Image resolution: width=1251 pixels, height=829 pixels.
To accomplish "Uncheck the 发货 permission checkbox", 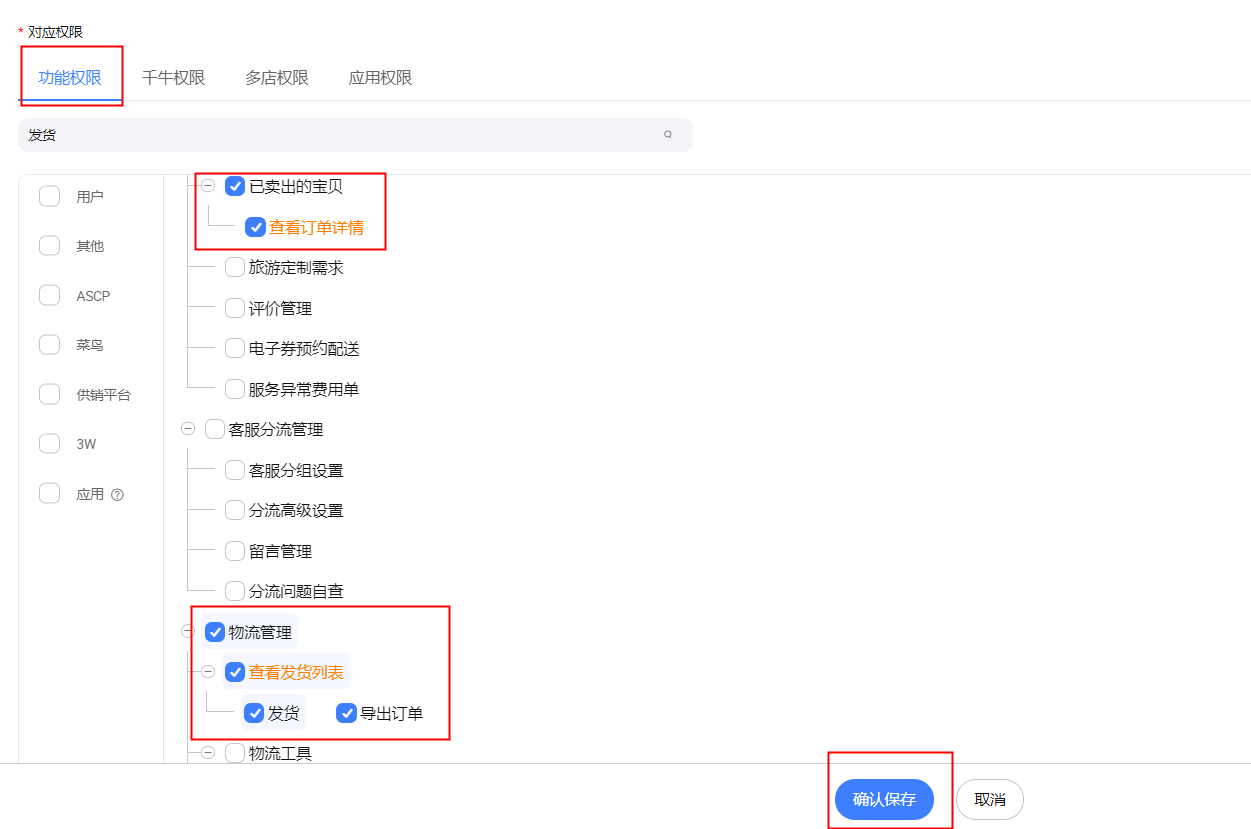I will 254,713.
